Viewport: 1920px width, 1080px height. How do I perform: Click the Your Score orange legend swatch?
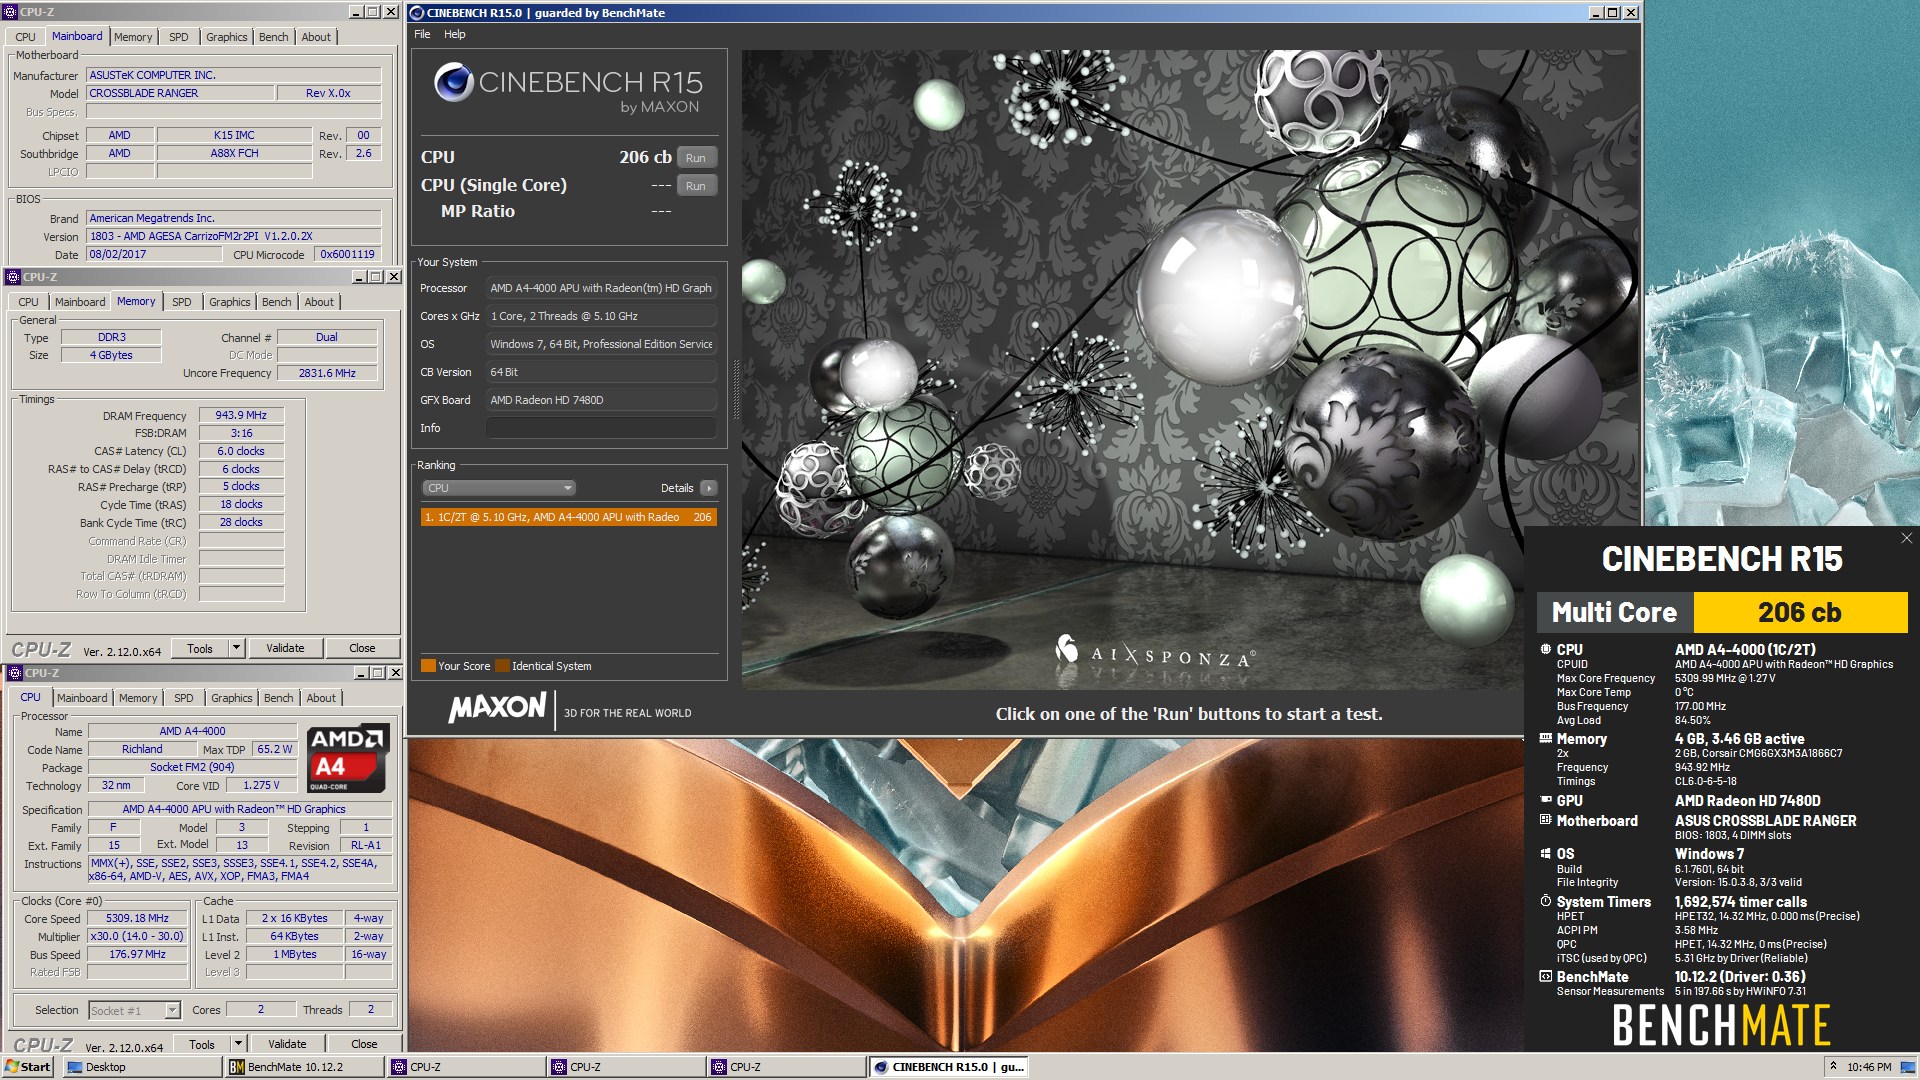[x=428, y=666]
